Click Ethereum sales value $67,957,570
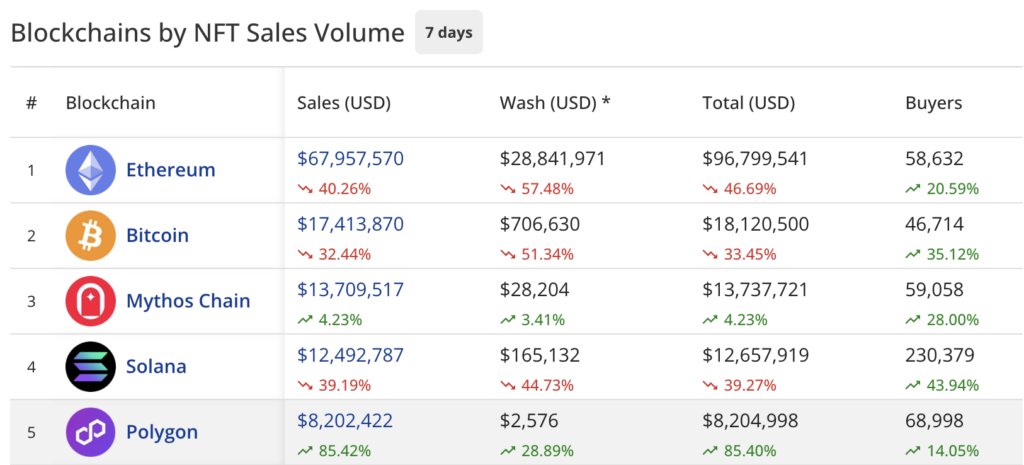1024x465 pixels. point(351,159)
